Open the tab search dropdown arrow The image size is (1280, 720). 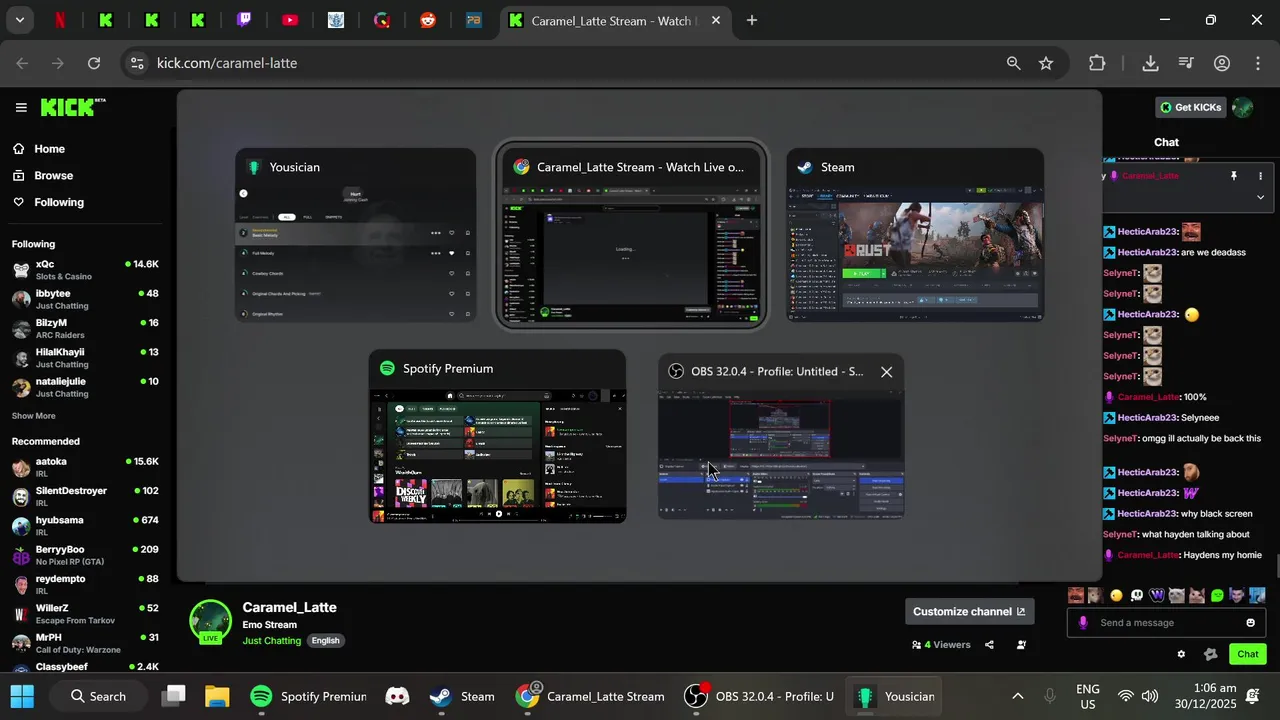point(19,20)
